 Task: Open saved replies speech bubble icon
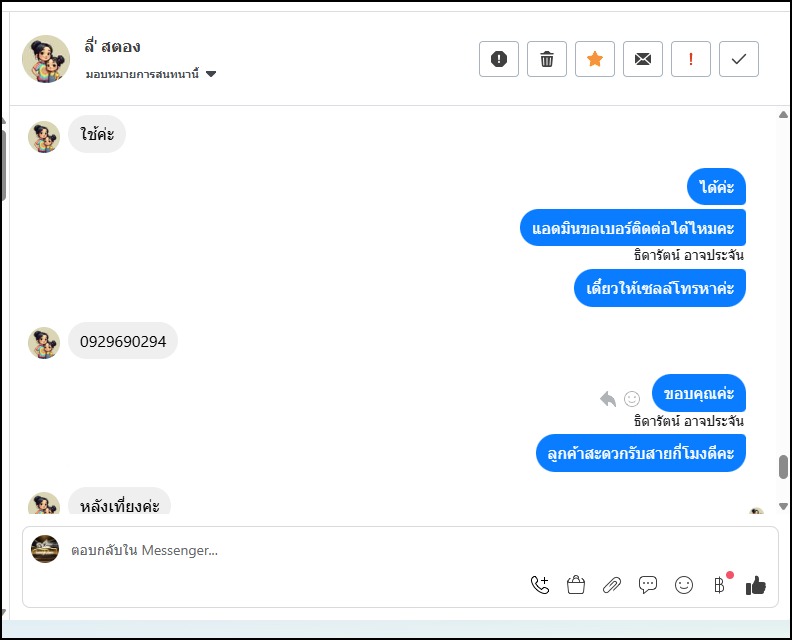tap(648, 585)
